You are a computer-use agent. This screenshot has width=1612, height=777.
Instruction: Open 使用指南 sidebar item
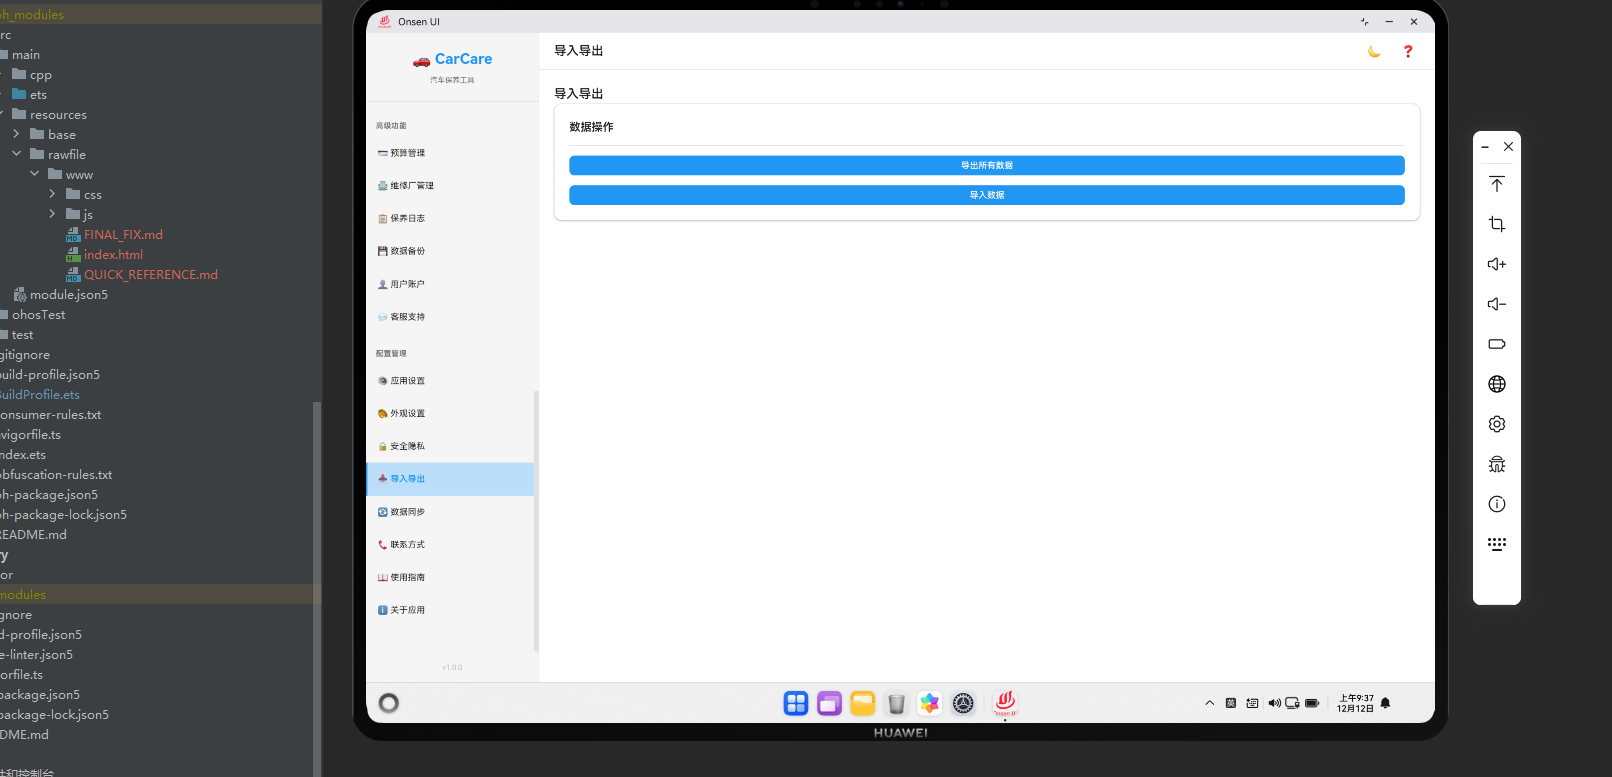click(x=450, y=577)
